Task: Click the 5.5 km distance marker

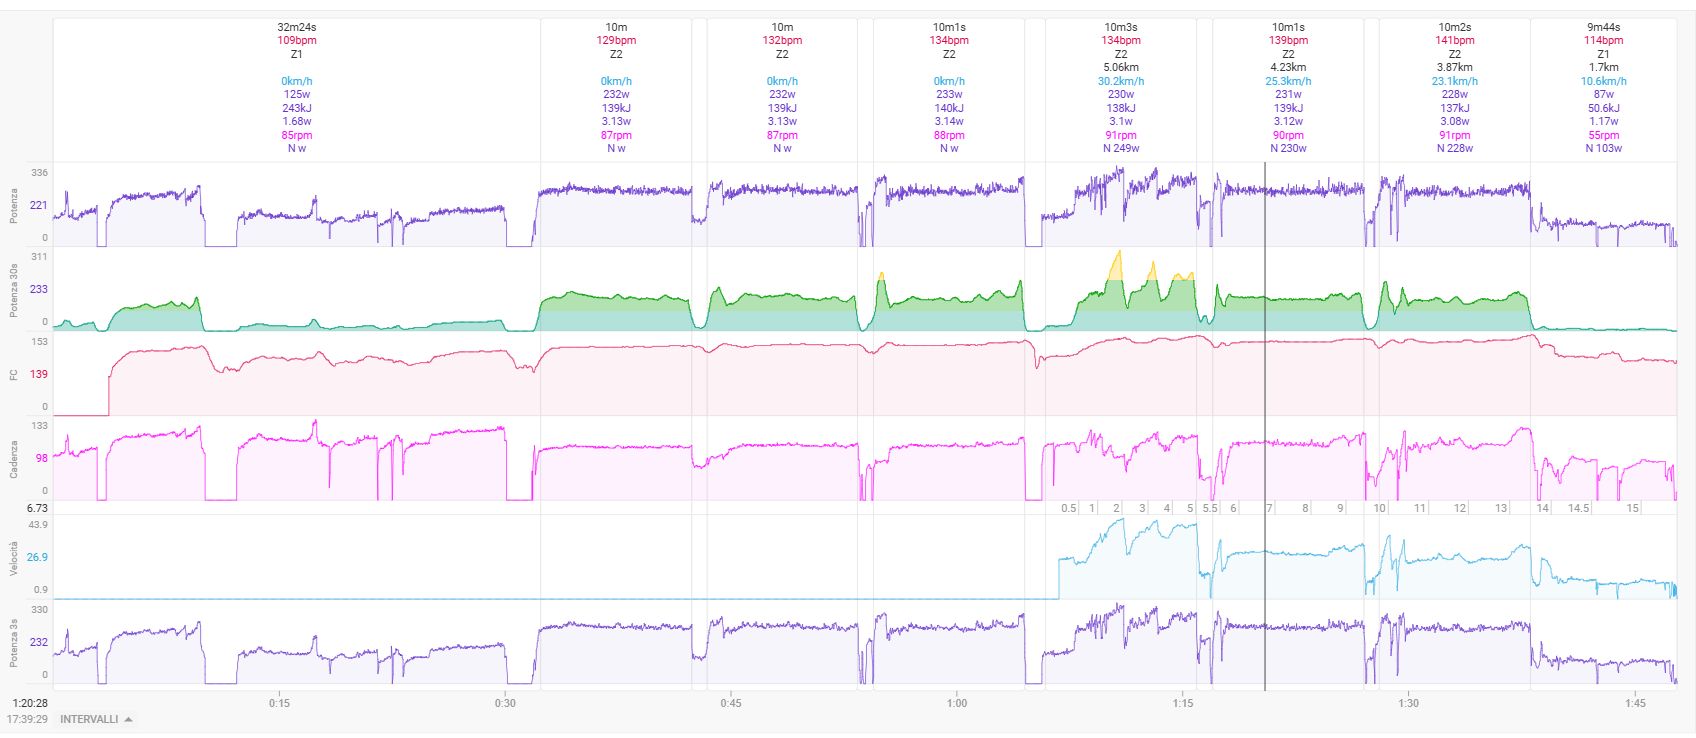Action: [x=1209, y=508]
